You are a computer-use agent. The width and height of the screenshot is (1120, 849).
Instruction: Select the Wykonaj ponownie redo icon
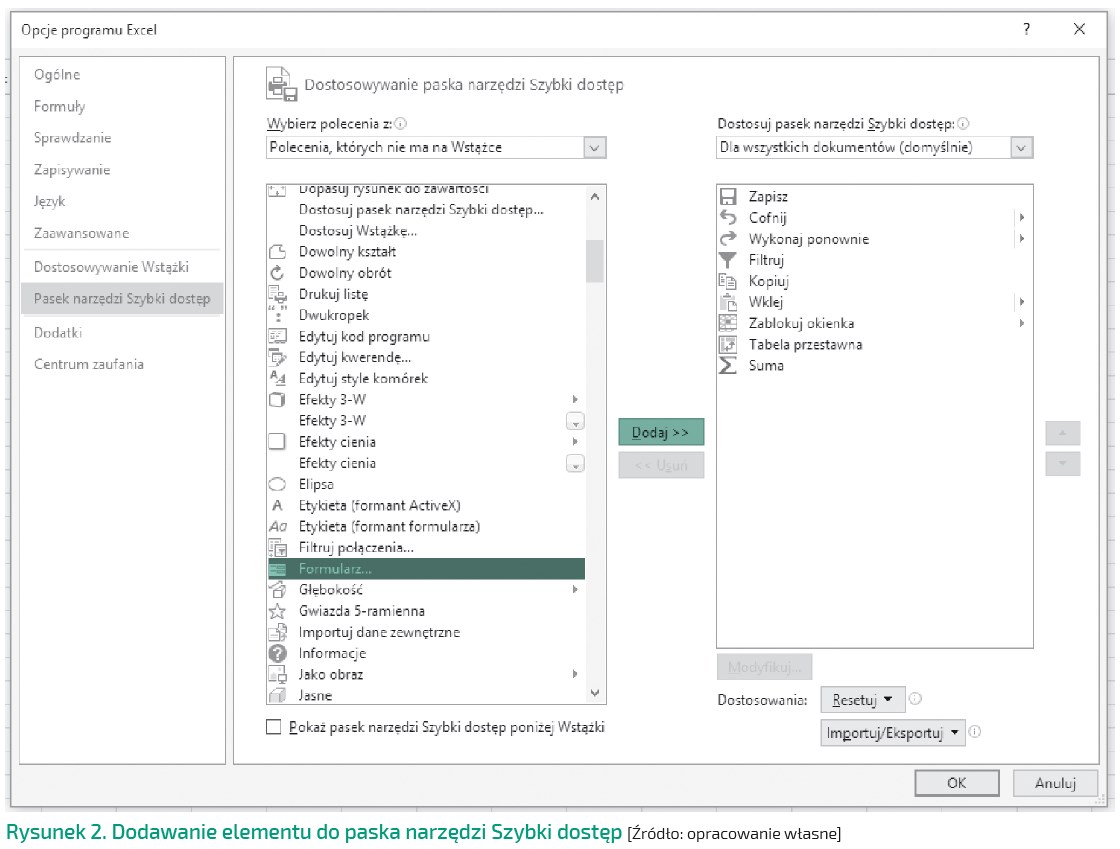tap(728, 238)
